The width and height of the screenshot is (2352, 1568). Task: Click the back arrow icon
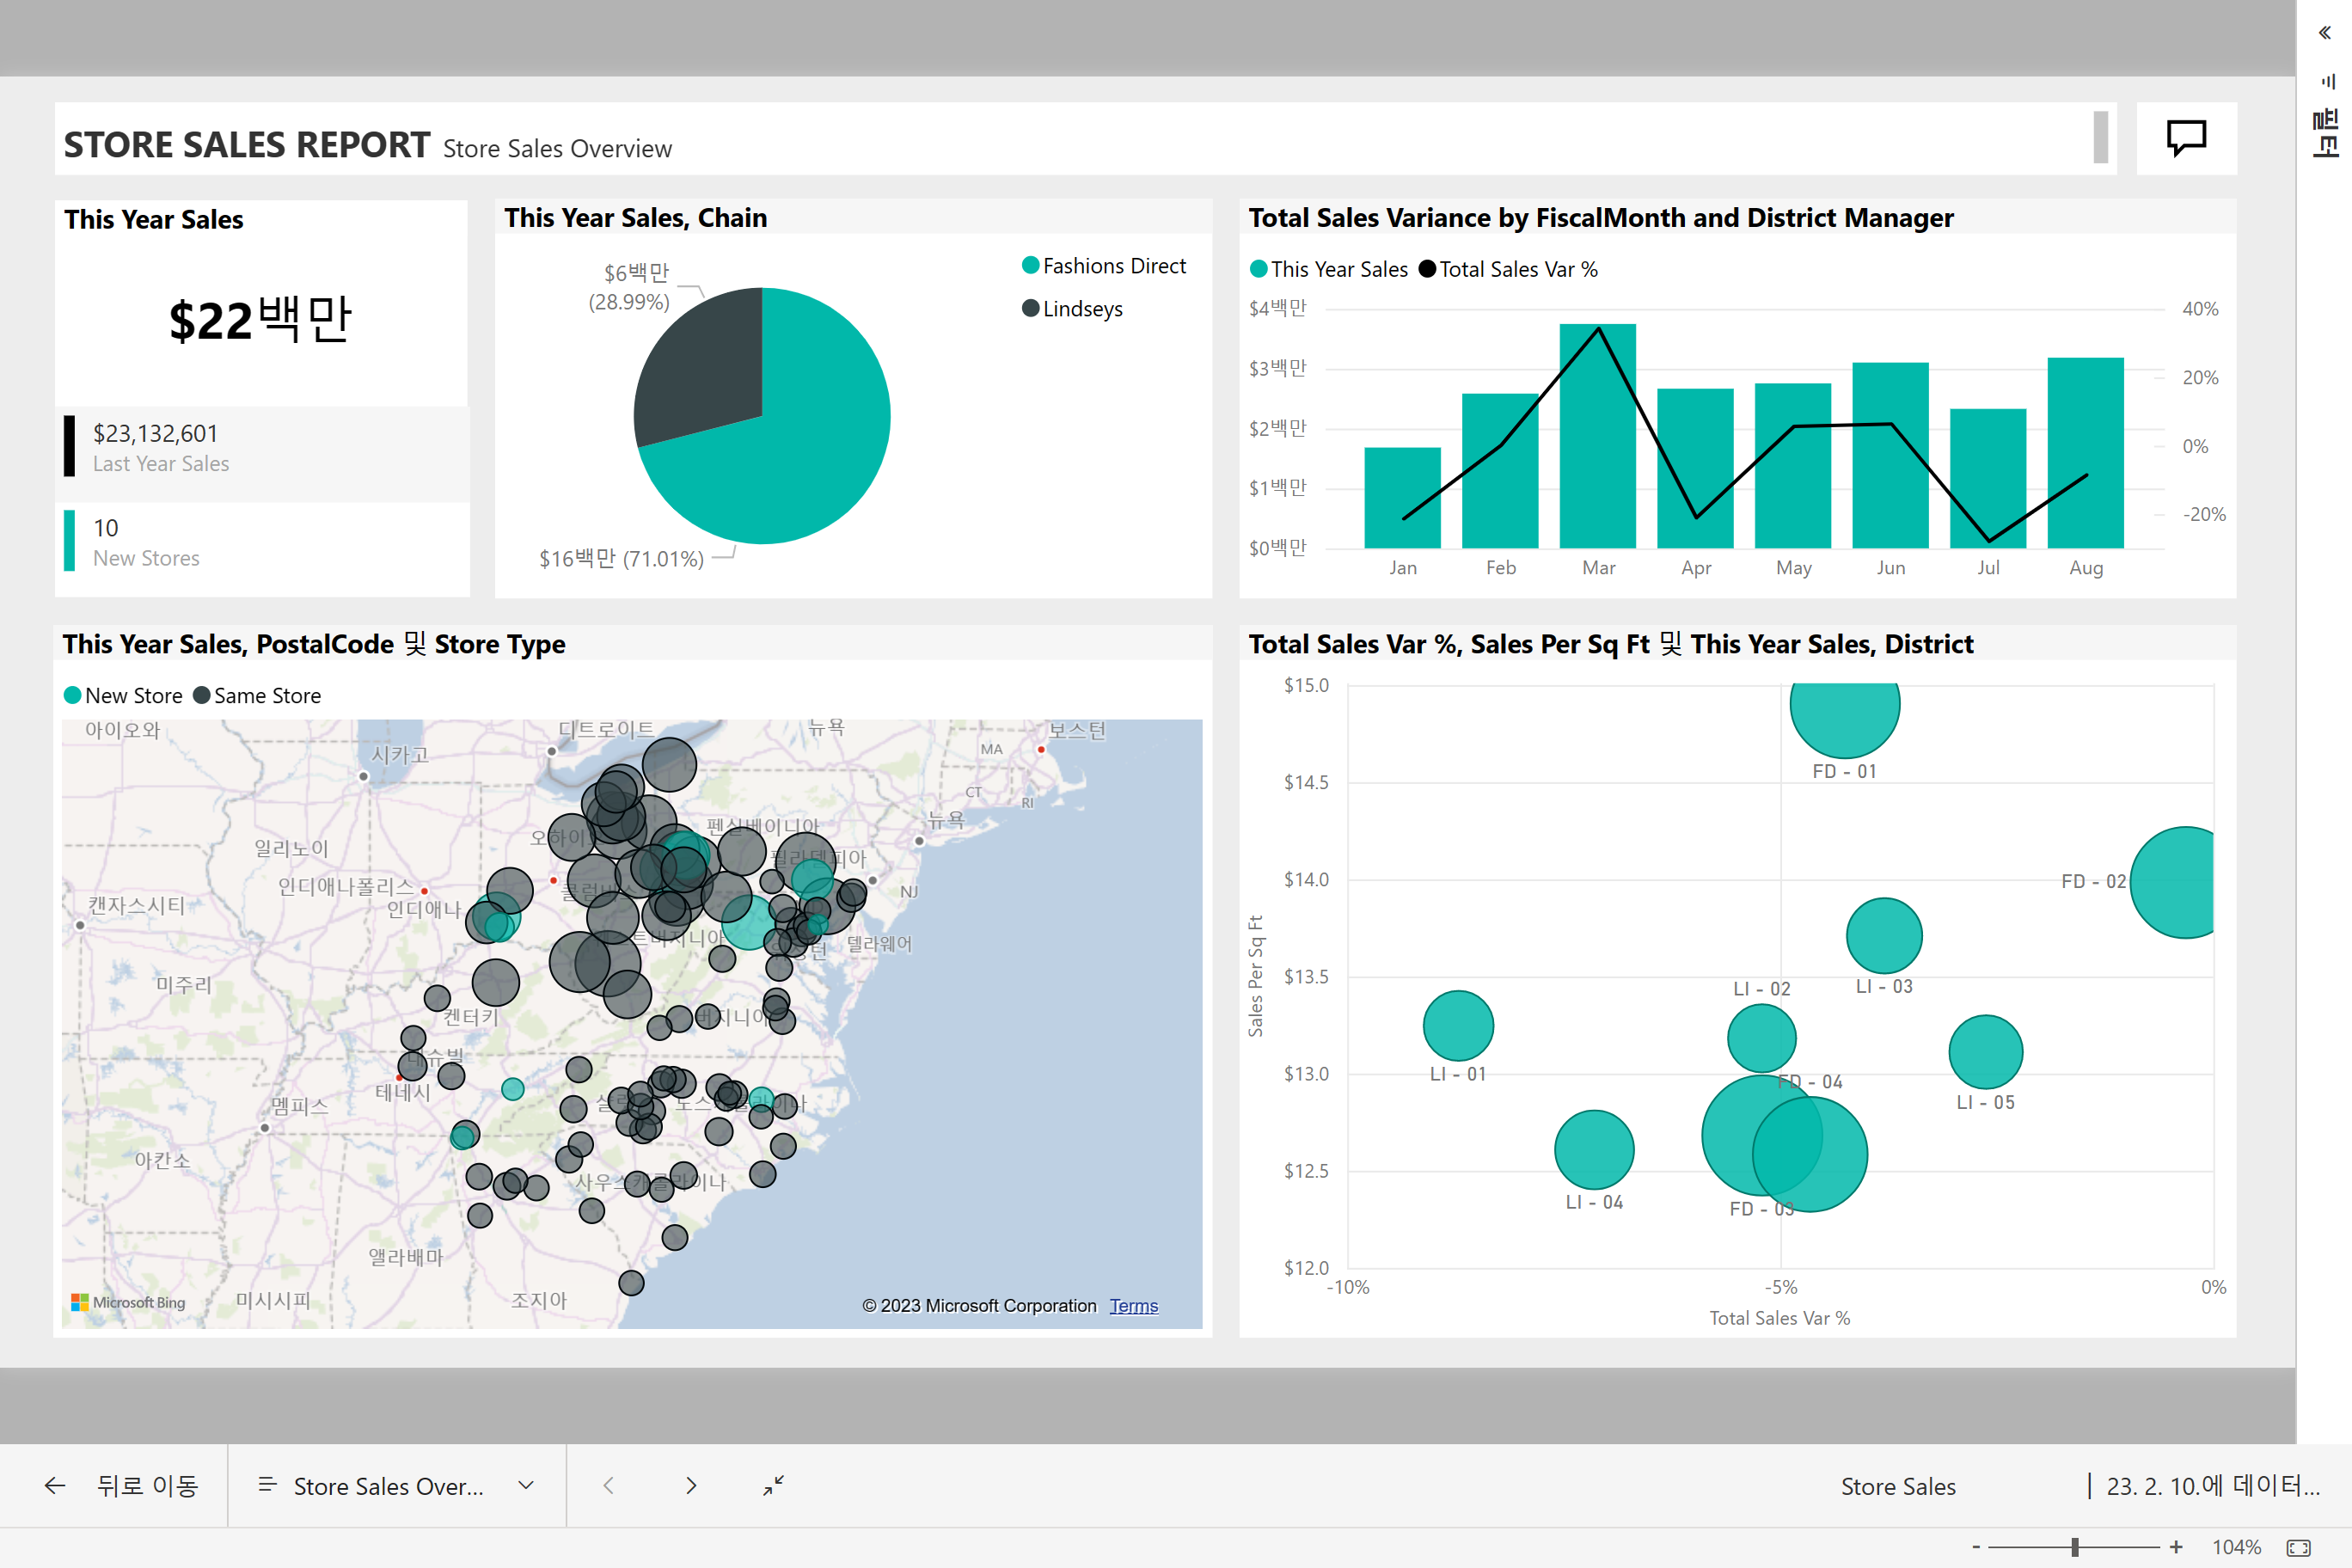[x=55, y=1486]
